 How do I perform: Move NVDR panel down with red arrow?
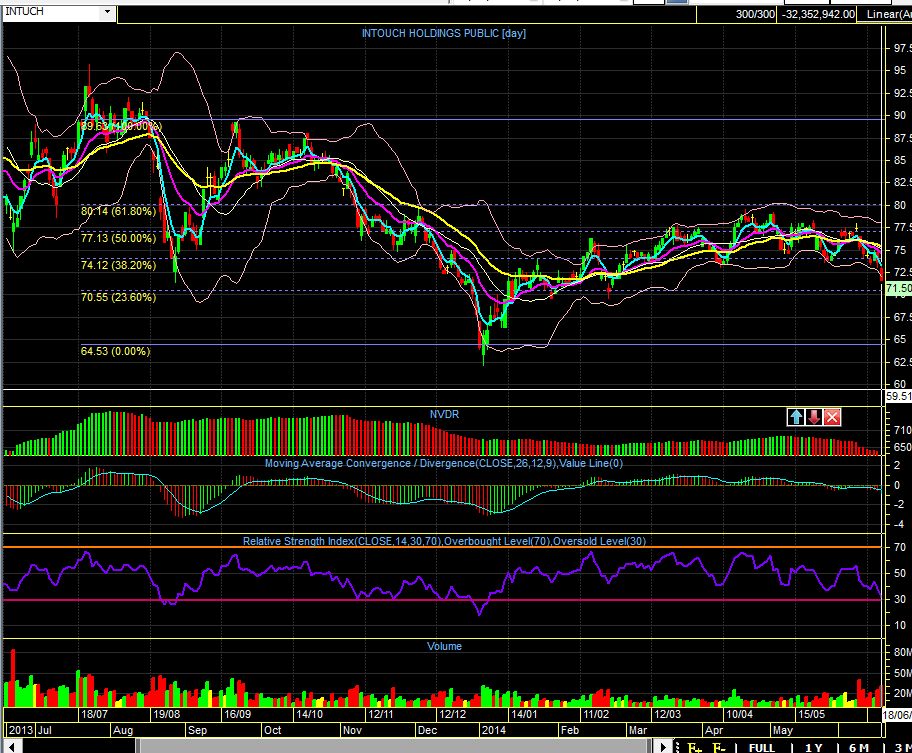click(814, 417)
